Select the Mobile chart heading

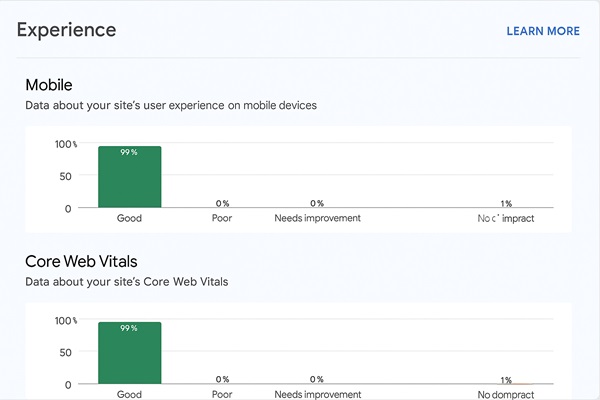(49, 85)
